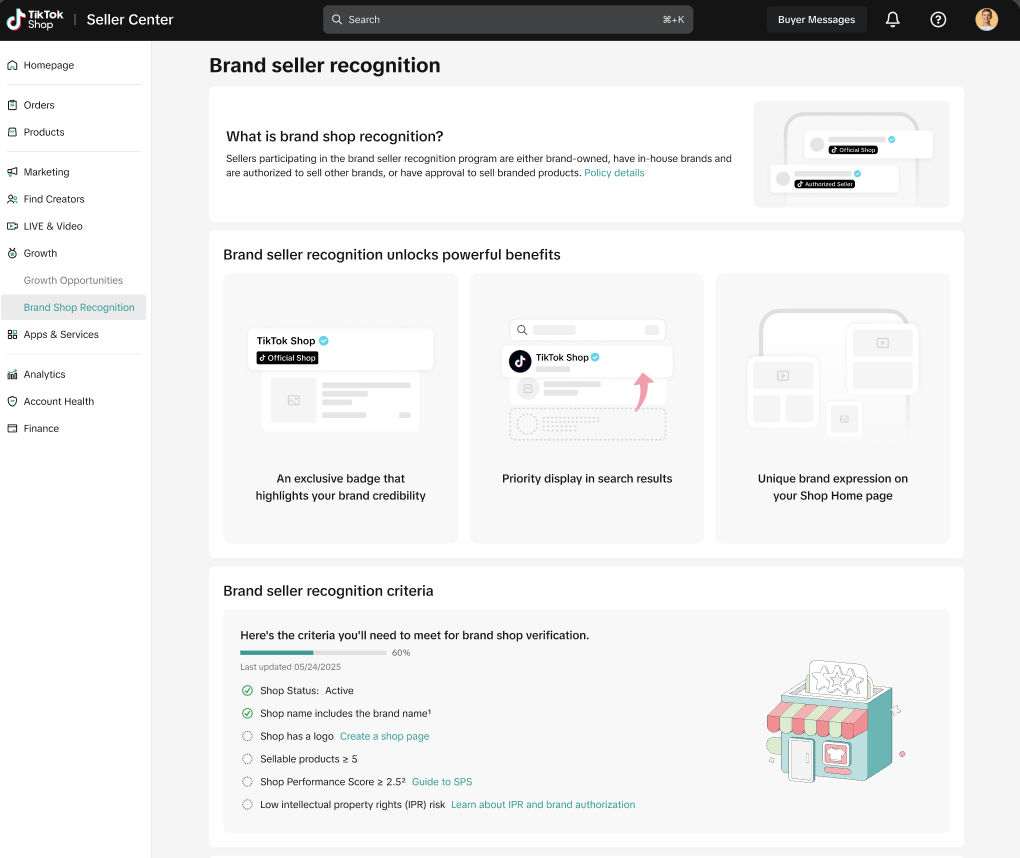Click the Homepage house icon in sidebar

point(12,66)
